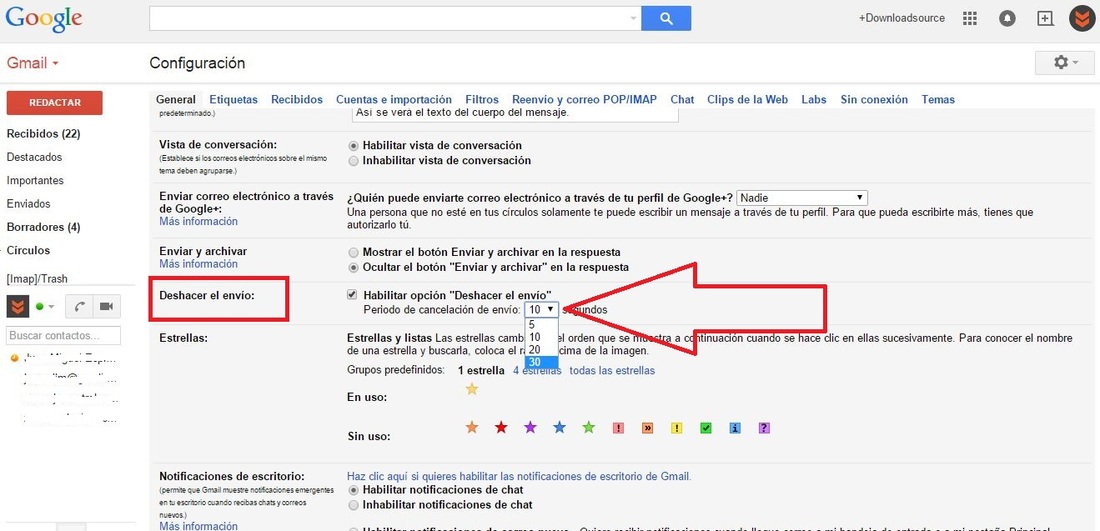Image resolution: width=1100 pixels, height=531 pixels.
Task: Open the settings gear menu
Action: 1065,63
